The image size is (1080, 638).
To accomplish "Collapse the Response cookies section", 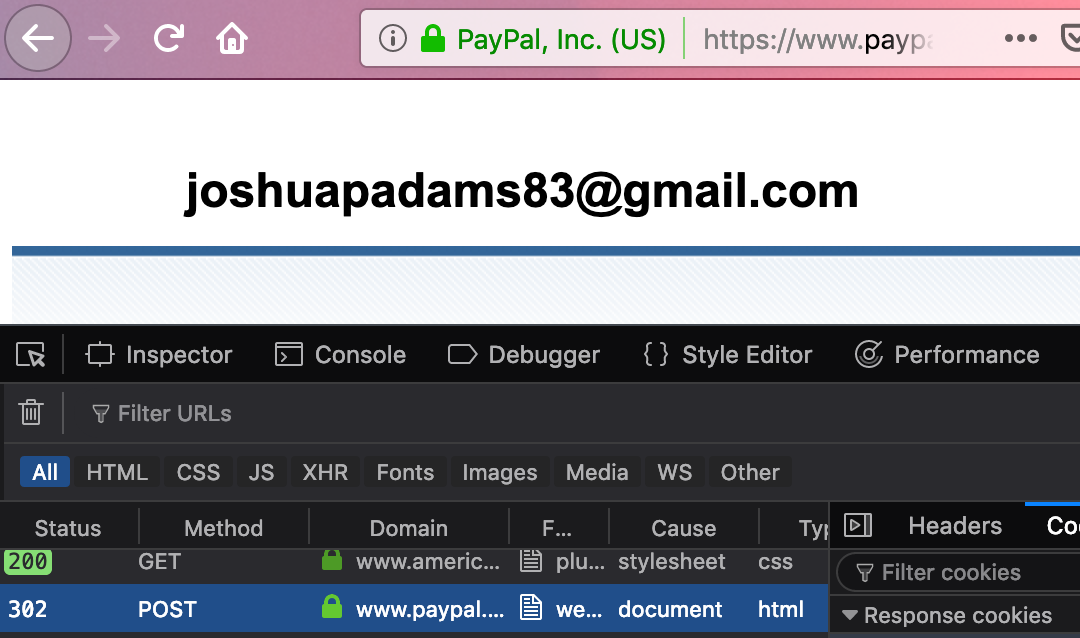I will coord(851,616).
